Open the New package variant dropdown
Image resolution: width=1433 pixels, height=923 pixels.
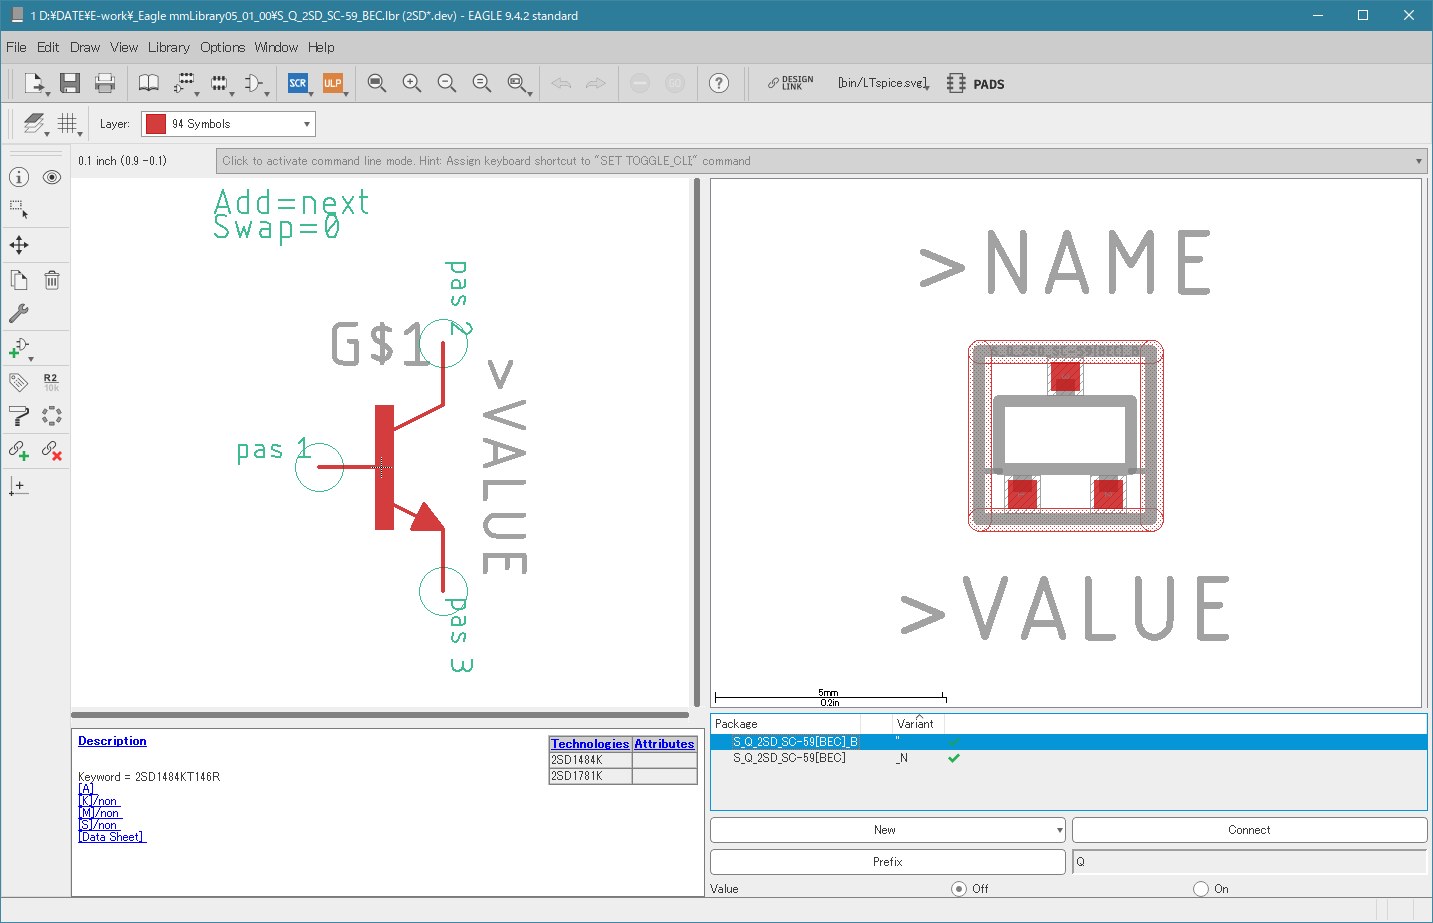888,830
